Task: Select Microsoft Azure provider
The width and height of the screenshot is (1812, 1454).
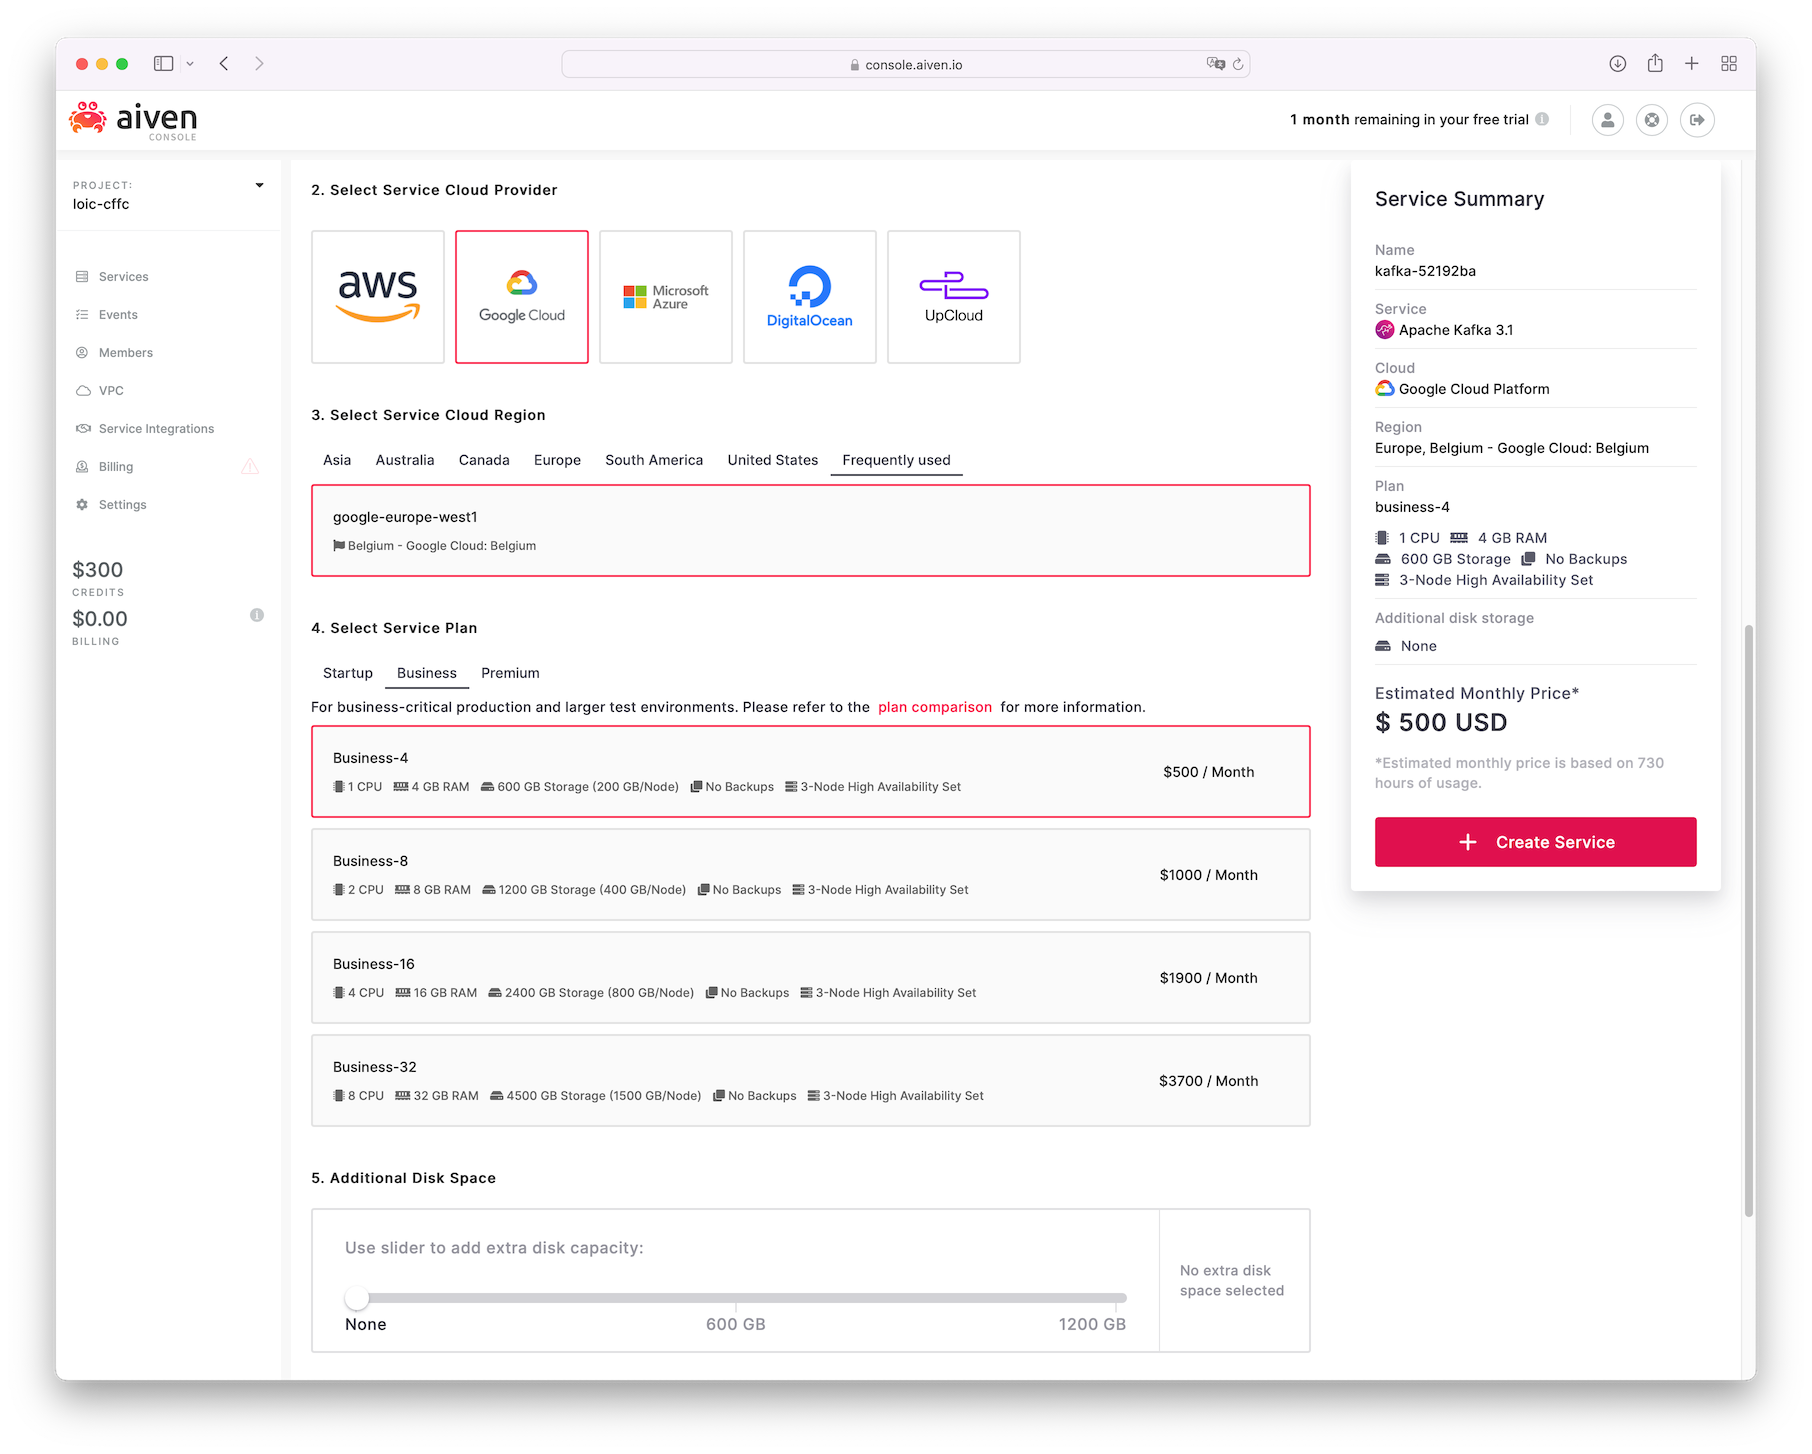Action: pyautogui.click(x=666, y=297)
